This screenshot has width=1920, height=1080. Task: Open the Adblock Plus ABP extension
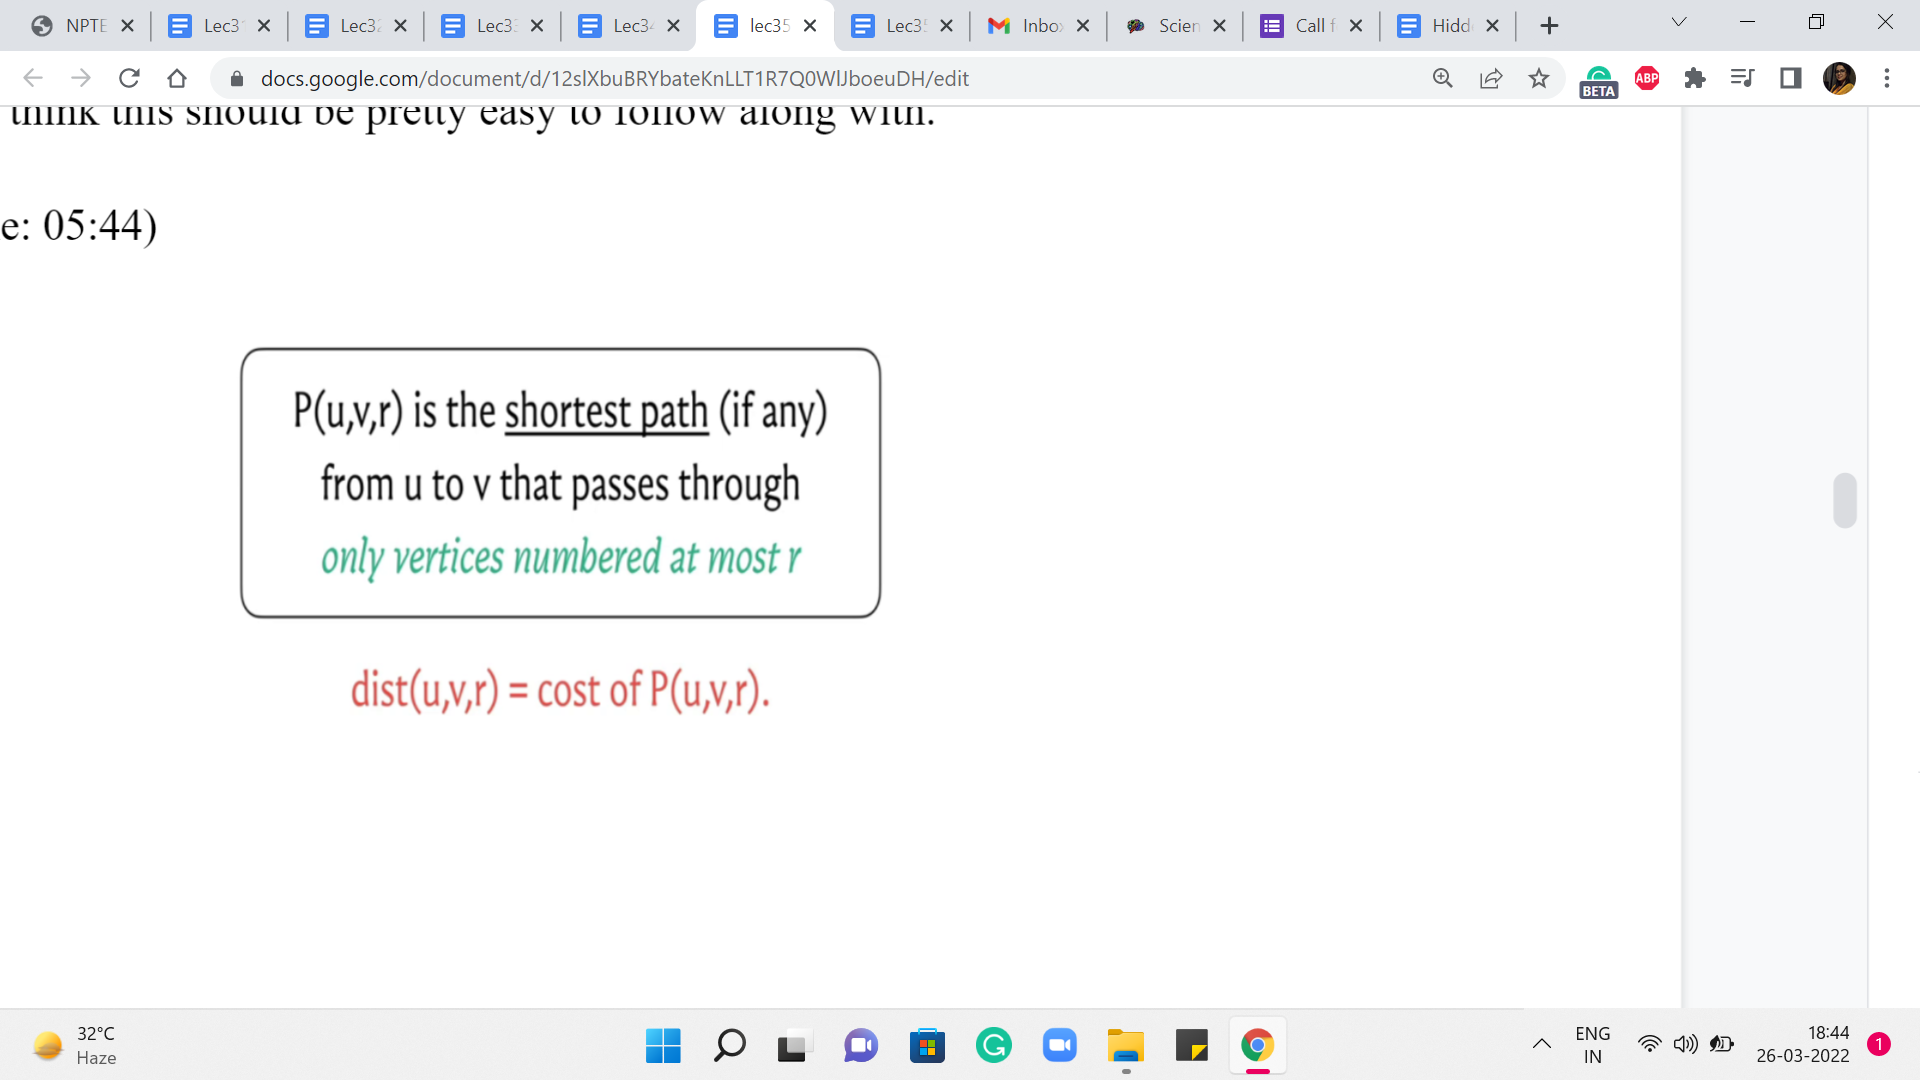[x=1646, y=78]
